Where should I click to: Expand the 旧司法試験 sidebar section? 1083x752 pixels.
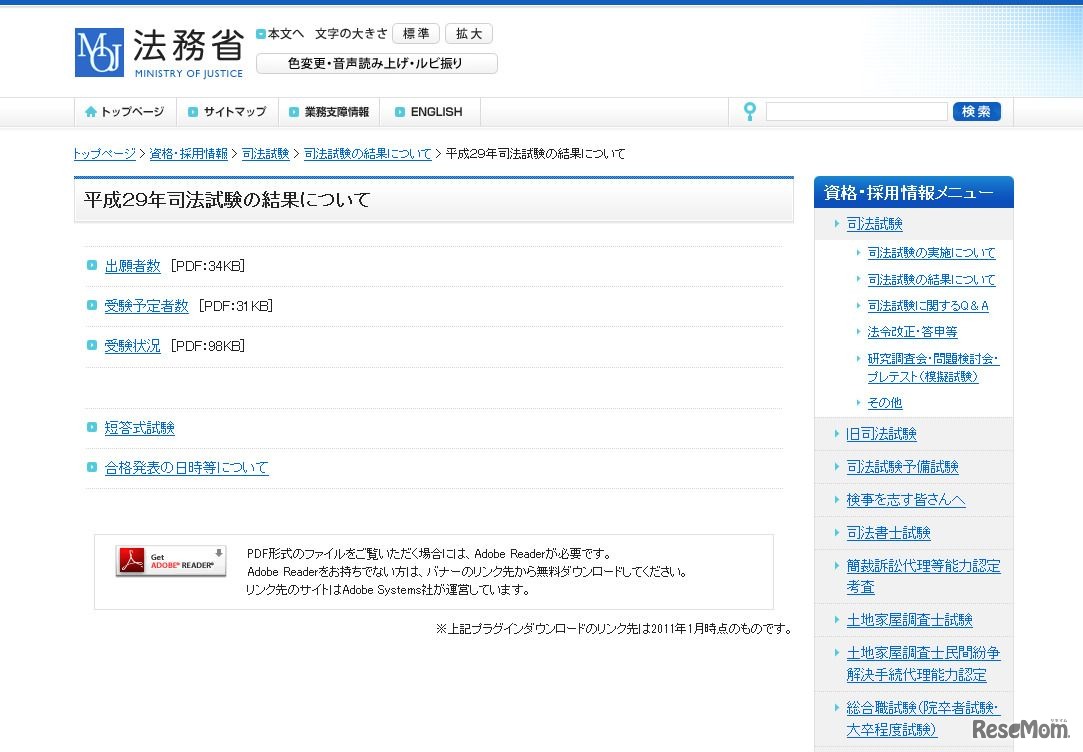point(879,433)
